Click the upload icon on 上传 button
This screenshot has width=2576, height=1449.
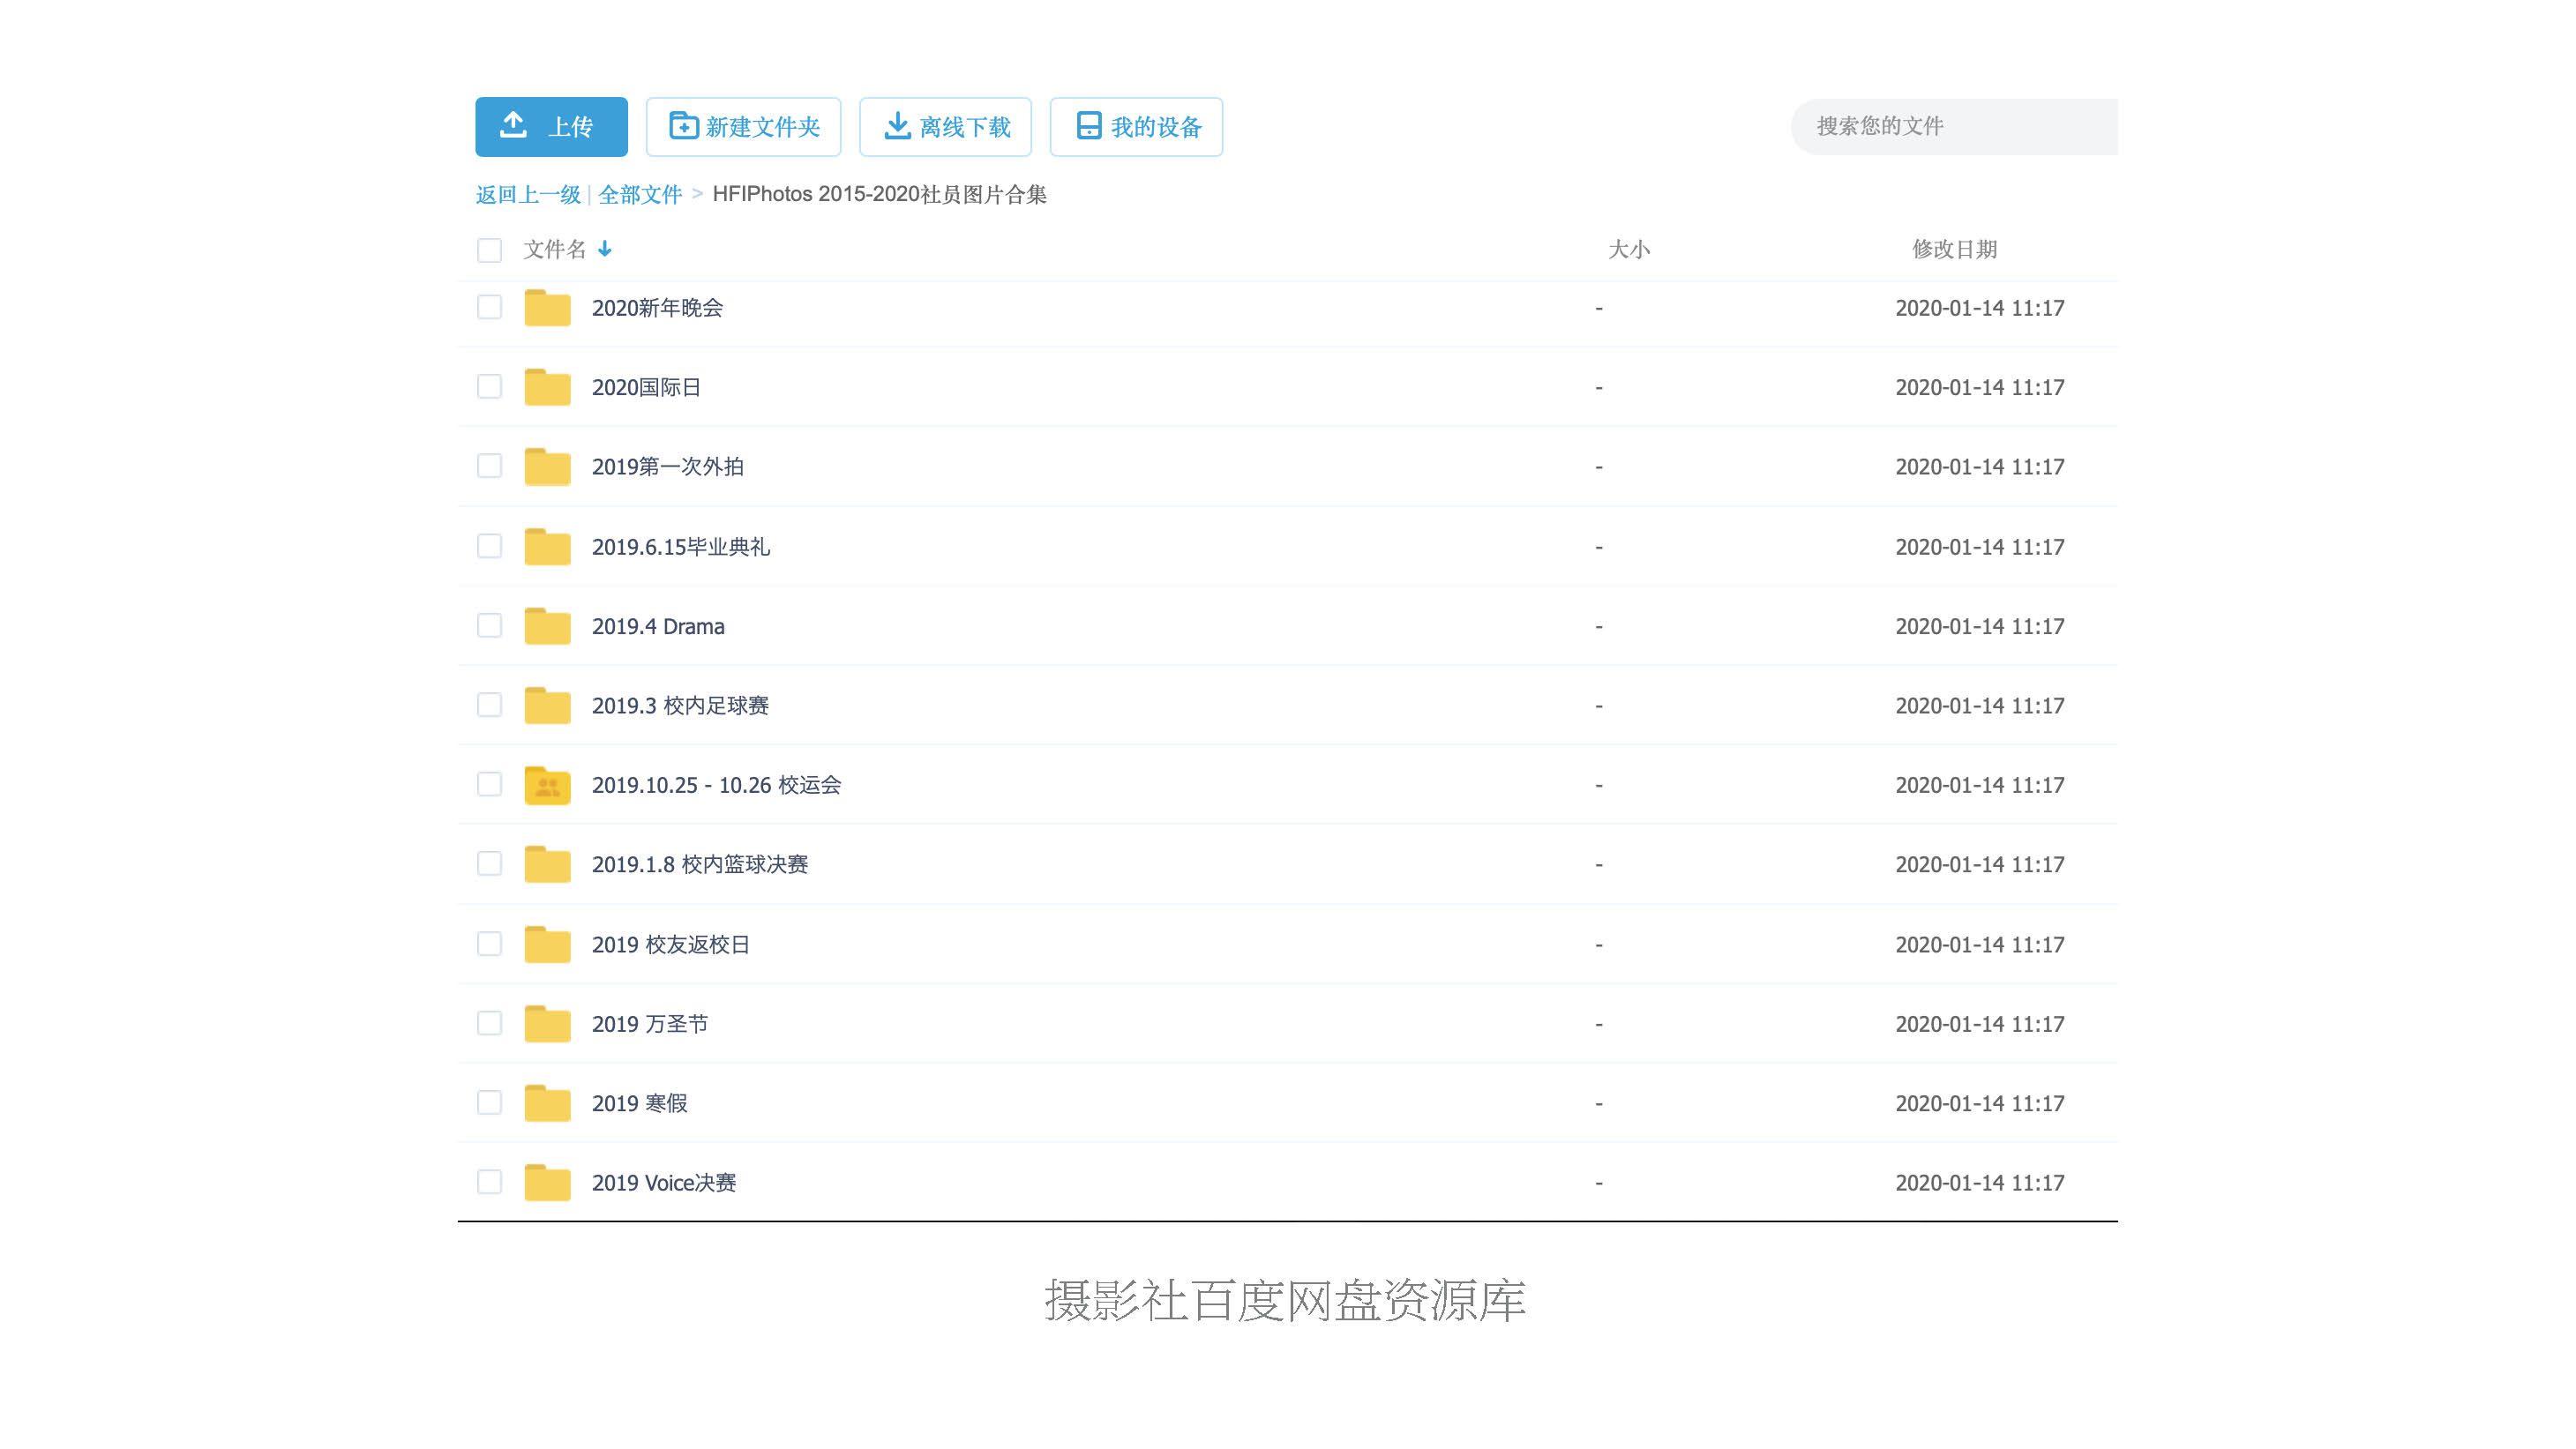tap(513, 125)
